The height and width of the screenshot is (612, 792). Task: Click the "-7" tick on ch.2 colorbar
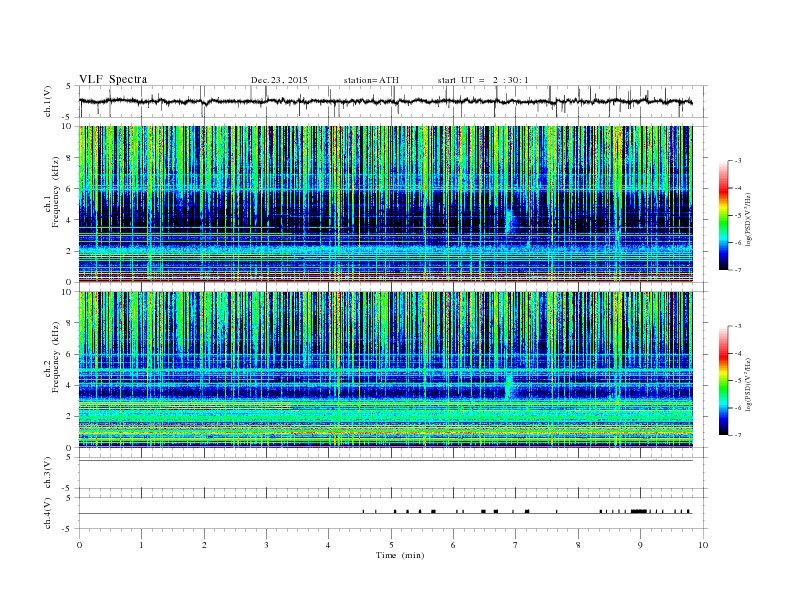point(738,435)
